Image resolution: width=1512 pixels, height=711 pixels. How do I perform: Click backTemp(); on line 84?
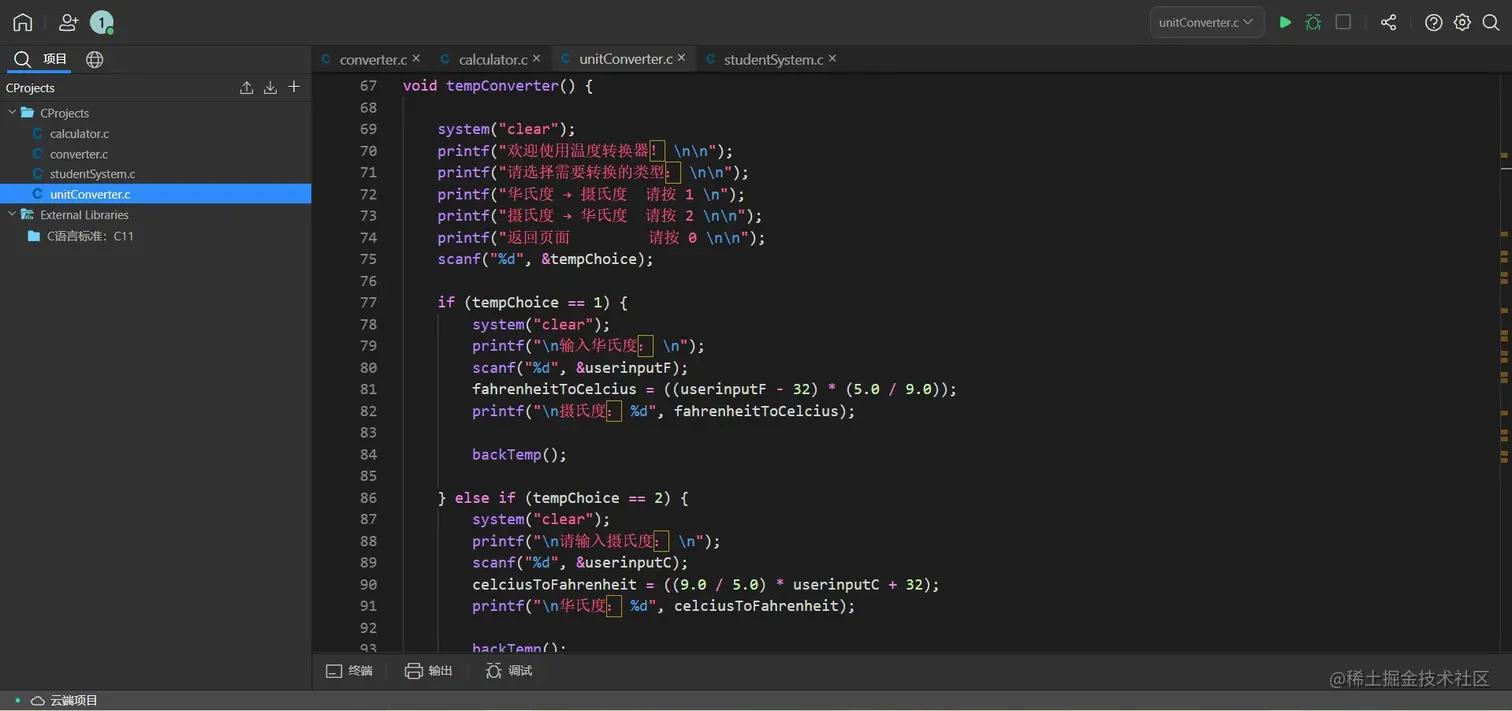pos(519,454)
